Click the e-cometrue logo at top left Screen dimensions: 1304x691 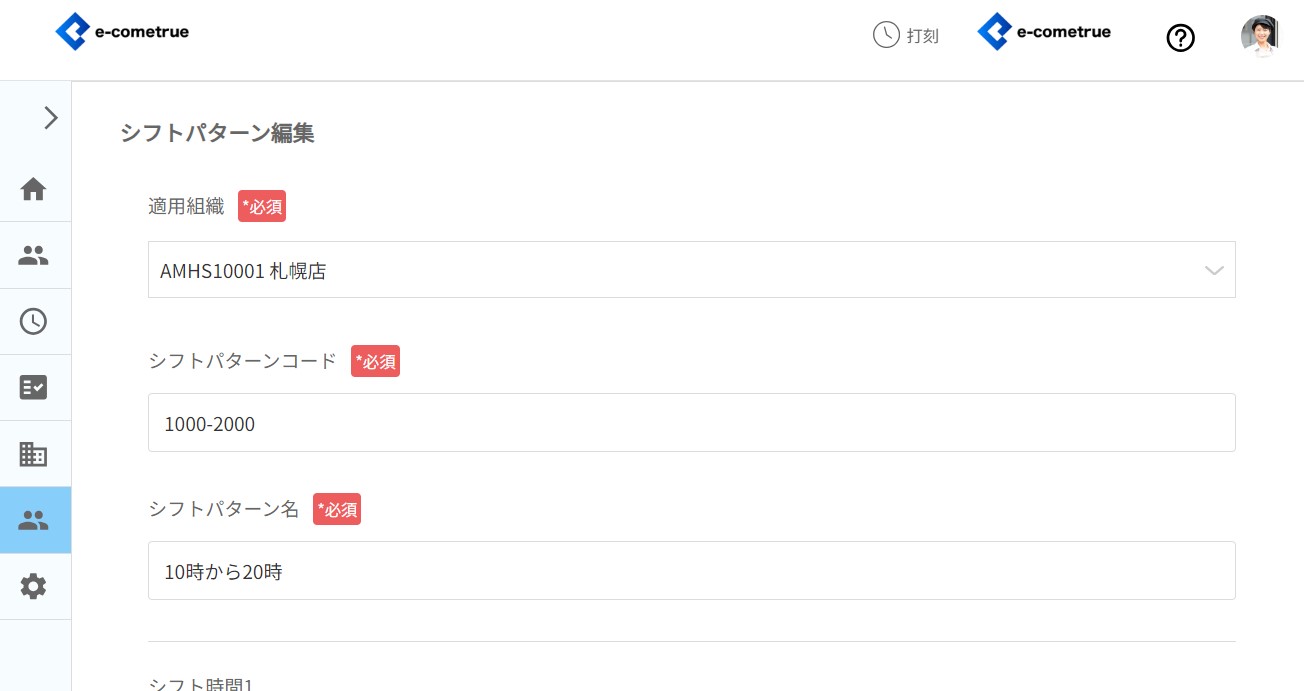[x=122, y=32]
